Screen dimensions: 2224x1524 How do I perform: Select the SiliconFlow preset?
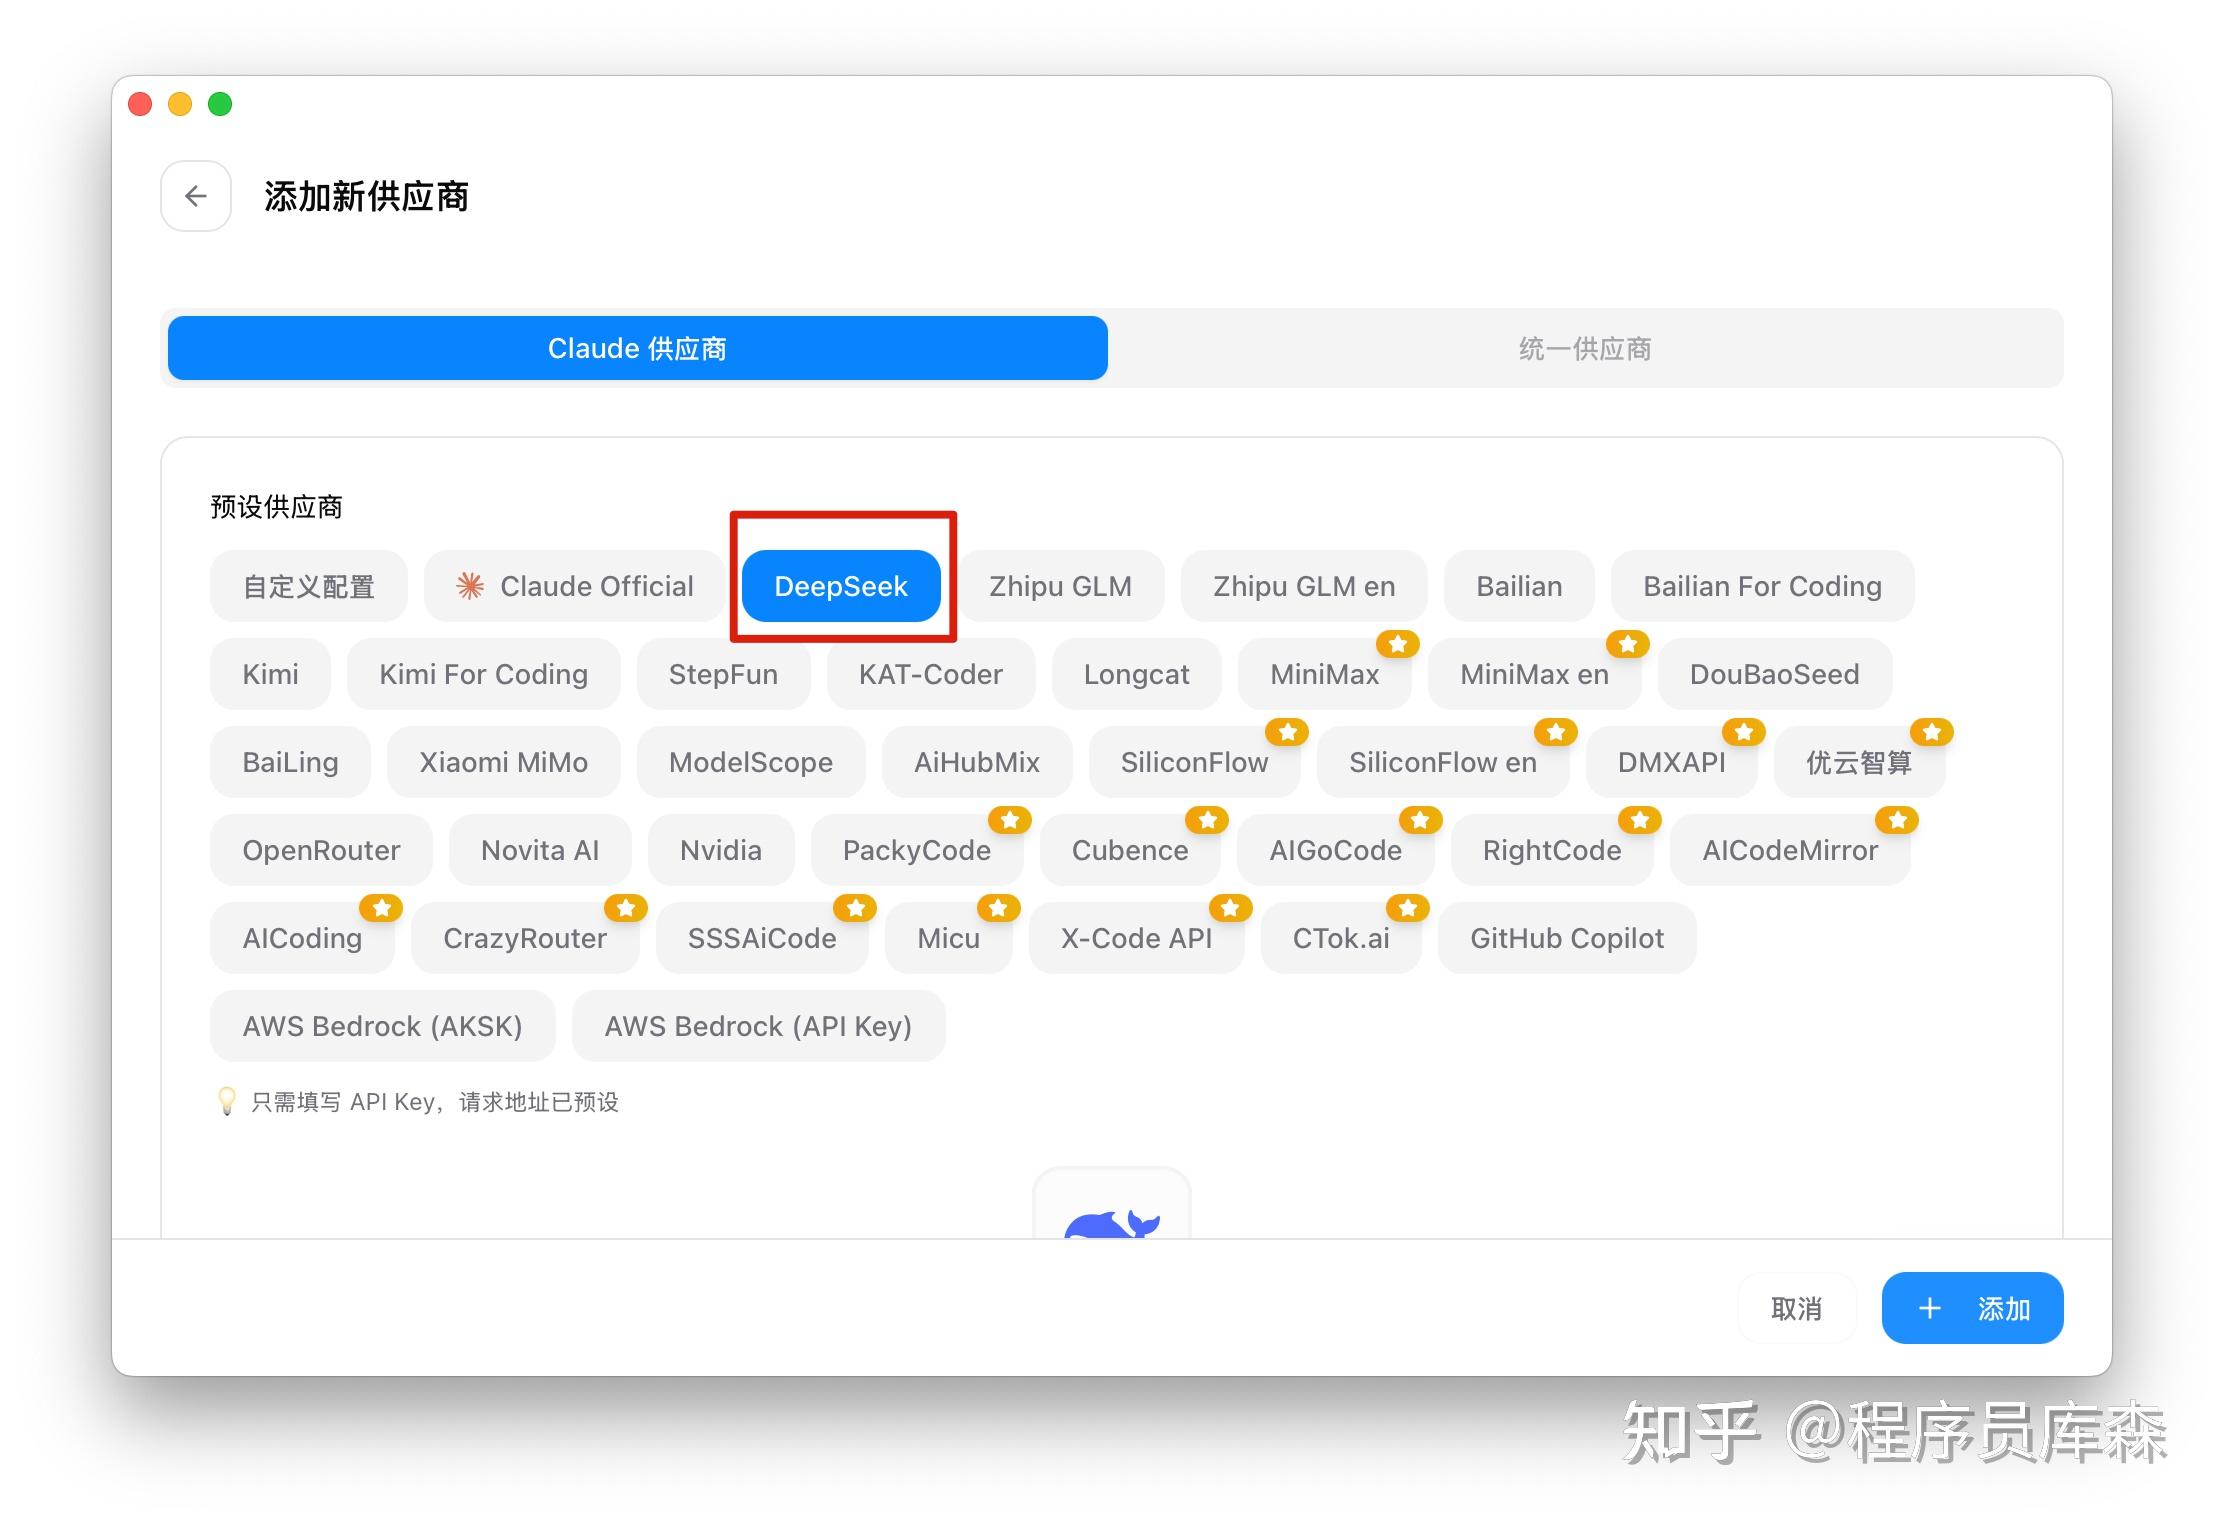[x=1195, y=762]
